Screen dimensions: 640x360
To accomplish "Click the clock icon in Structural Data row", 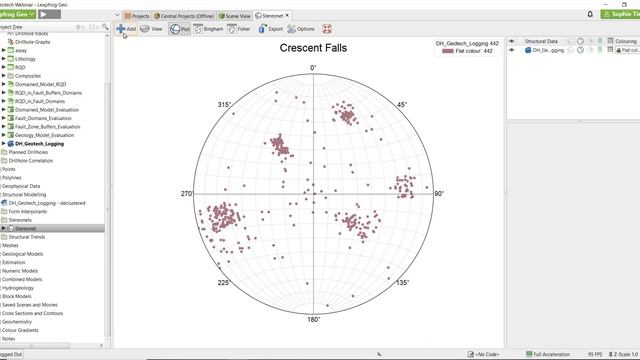I will 580,41.
